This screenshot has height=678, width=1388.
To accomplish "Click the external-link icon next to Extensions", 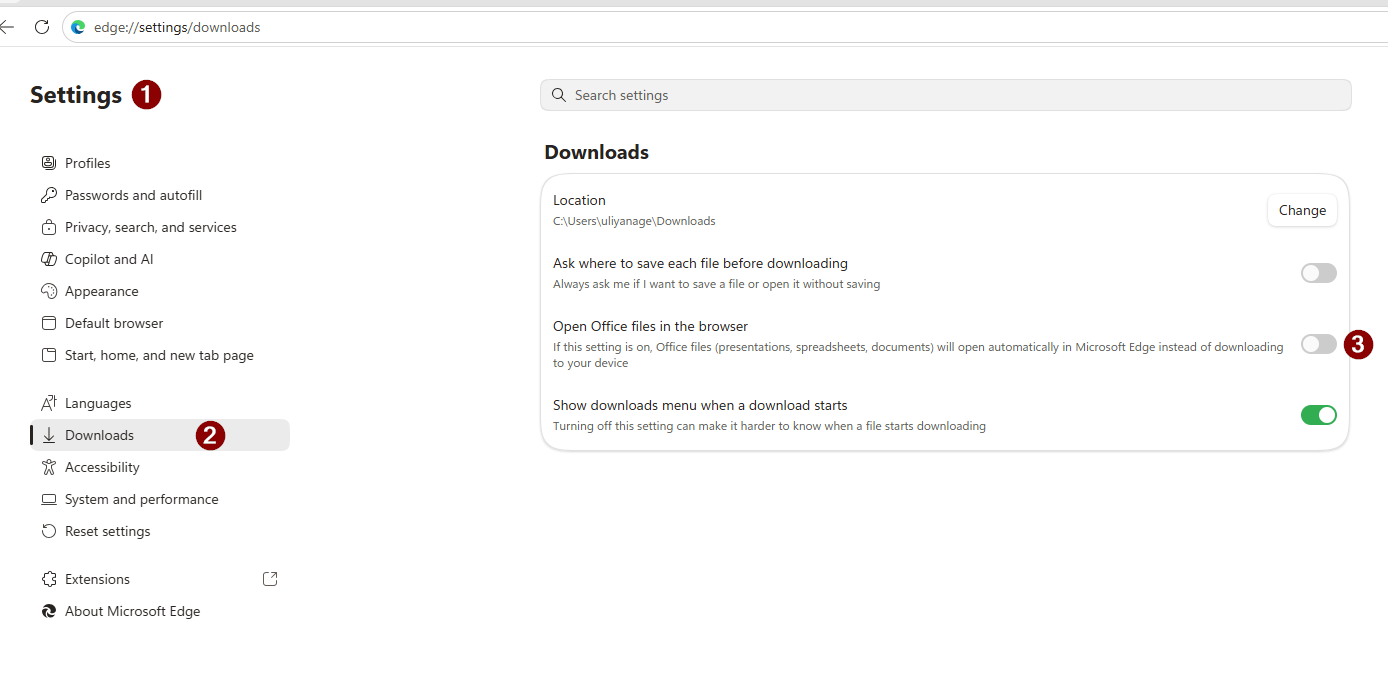I will point(270,579).
